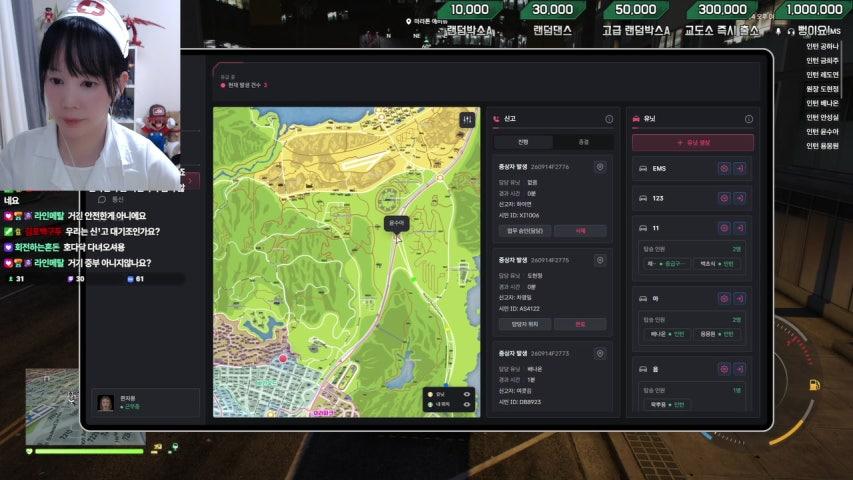Click the + 유닛 생성 button
Viewport: 853px width, 480px height.
click(693, 143)
